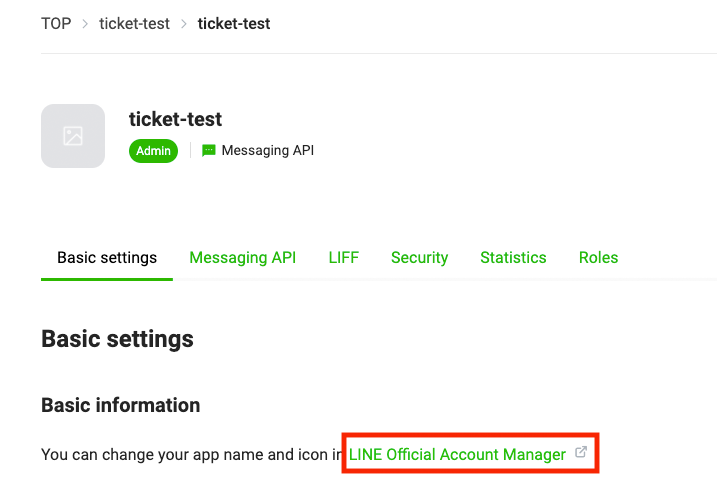Go to TOP in the breadcrumb
The image size is (717, 490).
(x=56, y=23)
